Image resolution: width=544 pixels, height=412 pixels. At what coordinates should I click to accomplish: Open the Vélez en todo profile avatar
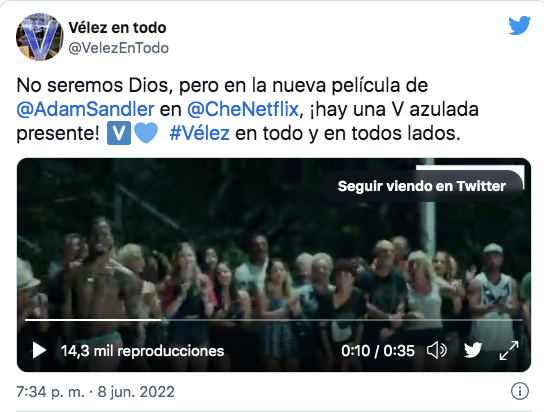40,37
